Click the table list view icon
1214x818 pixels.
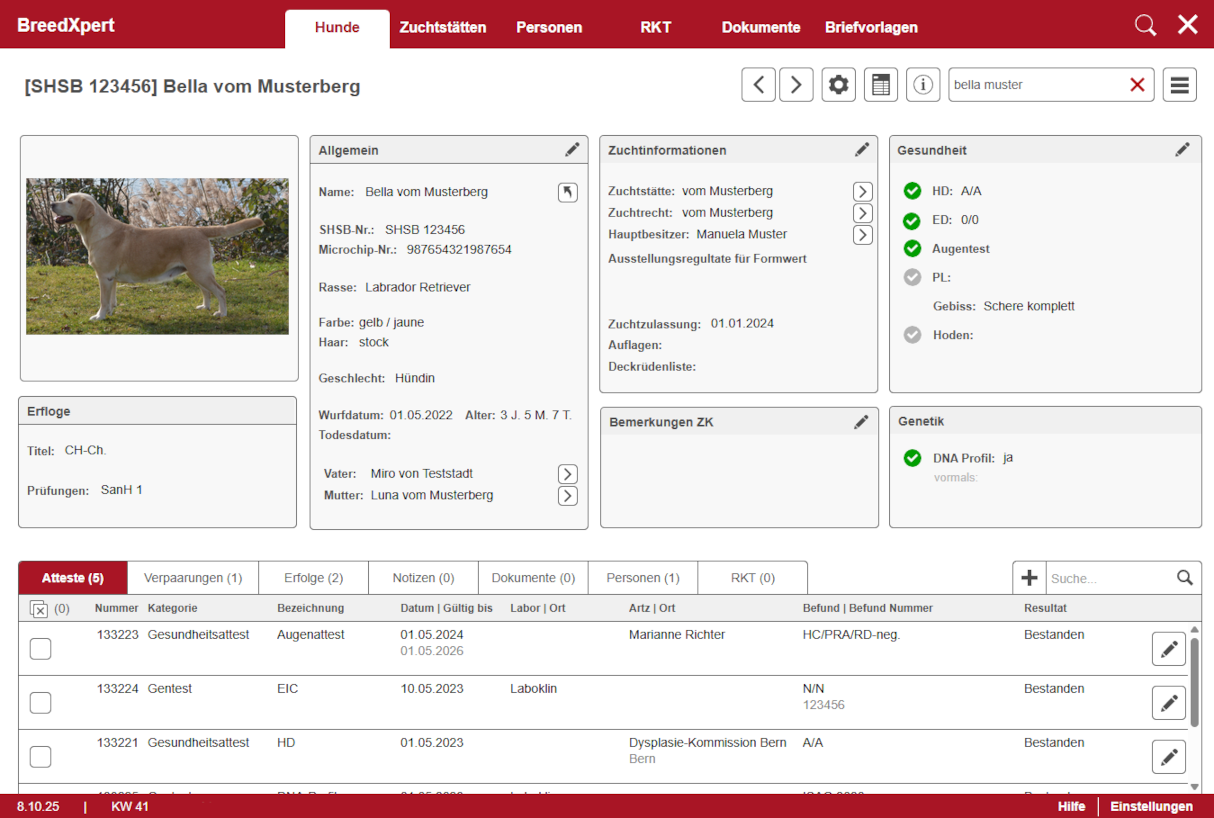pyautogui.click(x=880, y=85)
